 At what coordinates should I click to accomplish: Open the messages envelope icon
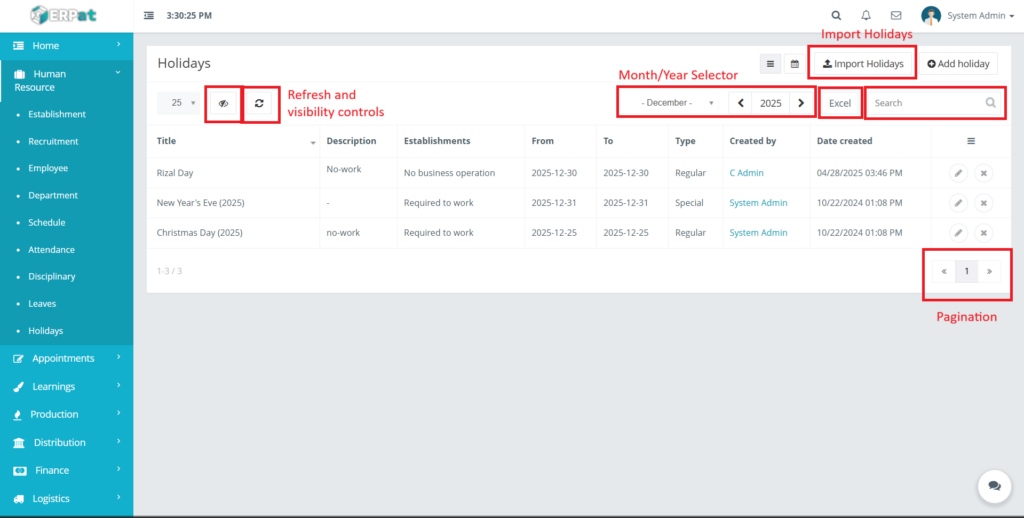tap(896, 16)
